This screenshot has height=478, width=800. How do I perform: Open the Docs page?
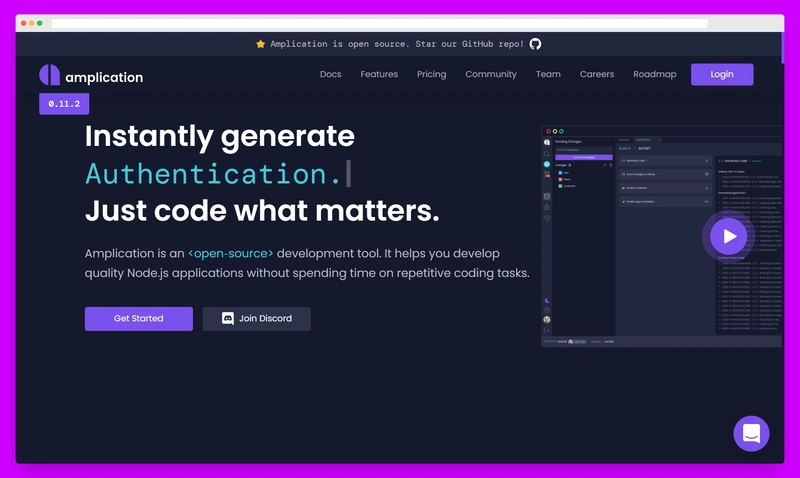click(331, 74)
